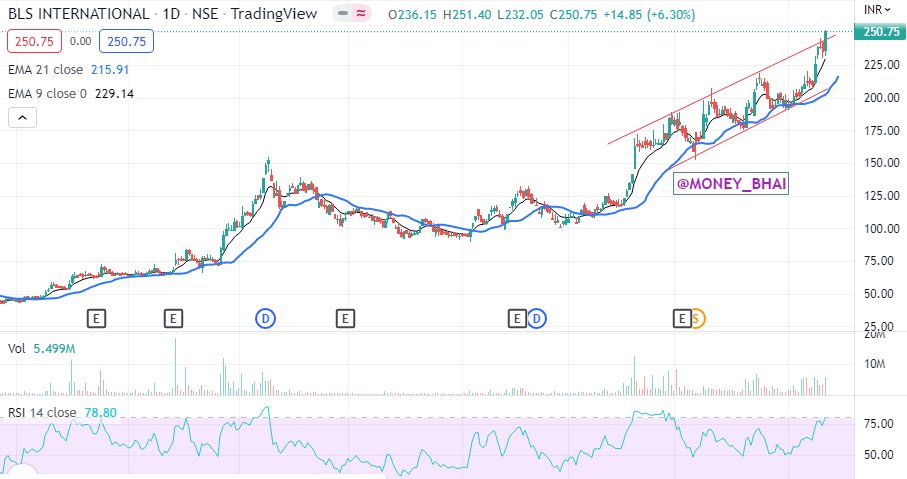
Task: Click the E earnings marker beside the S marker
Action: pyautogui.click(x=682, y=318)
